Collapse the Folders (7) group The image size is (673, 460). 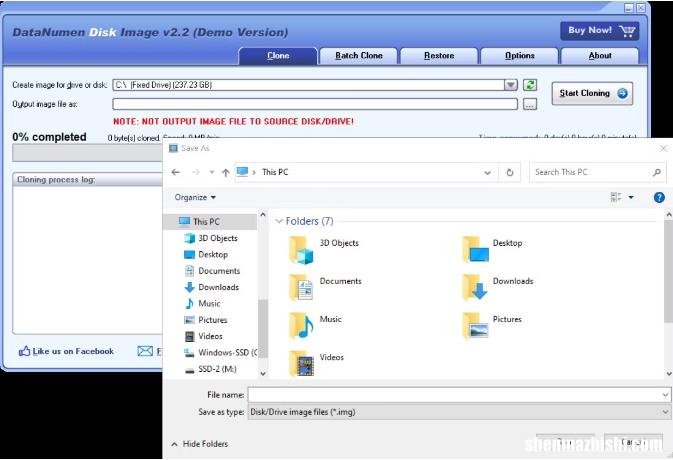[x=279, y=221]
